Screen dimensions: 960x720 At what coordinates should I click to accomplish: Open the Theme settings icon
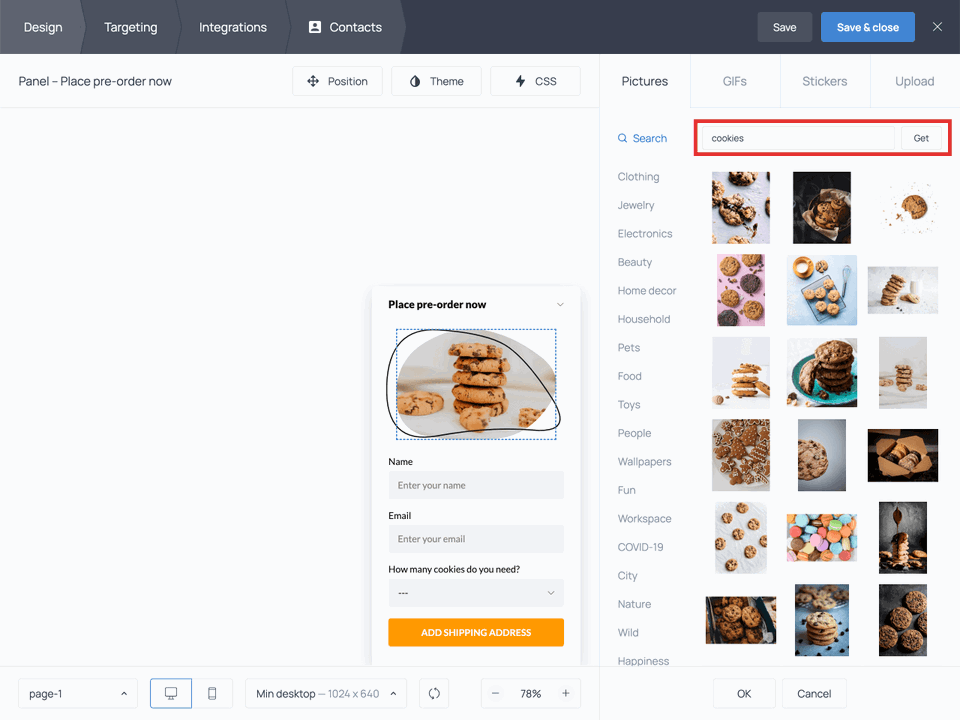tap(412, 81)
